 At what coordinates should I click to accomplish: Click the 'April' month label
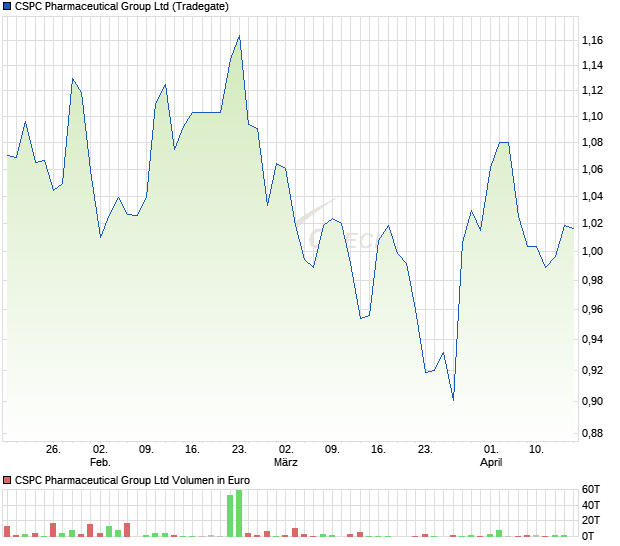(491, 462)
